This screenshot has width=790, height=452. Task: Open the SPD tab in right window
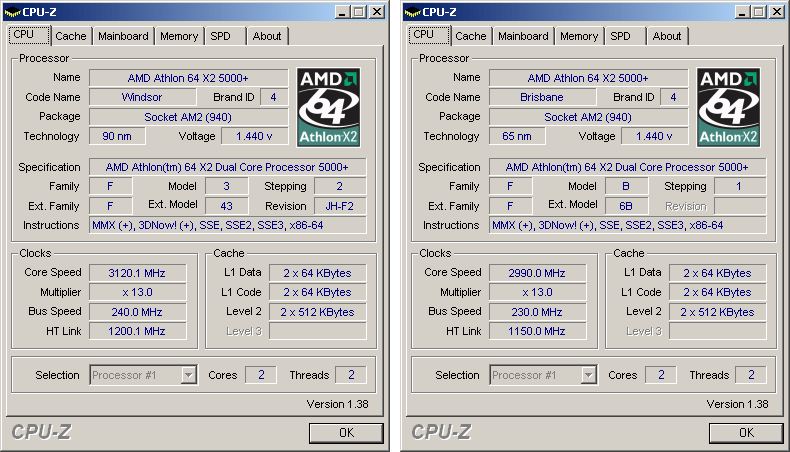625,36
